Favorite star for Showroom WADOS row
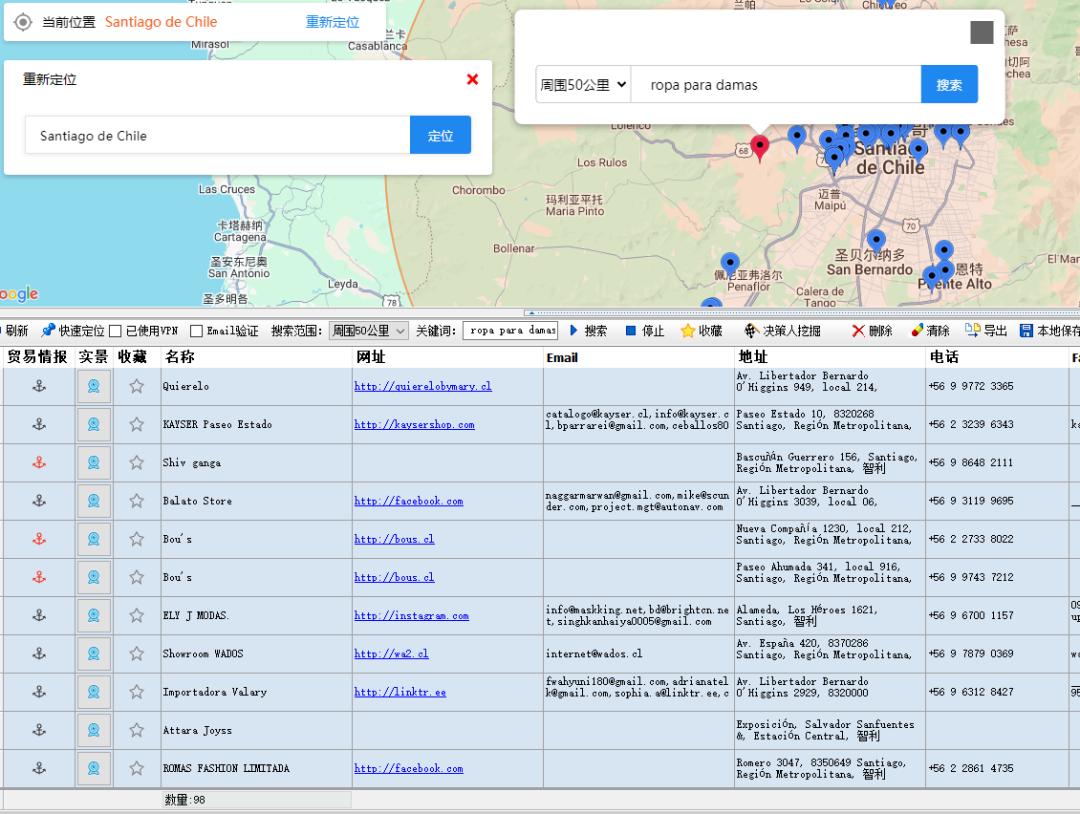The height and width of the screenshot is (814, 1080). (x=136, y=654)
